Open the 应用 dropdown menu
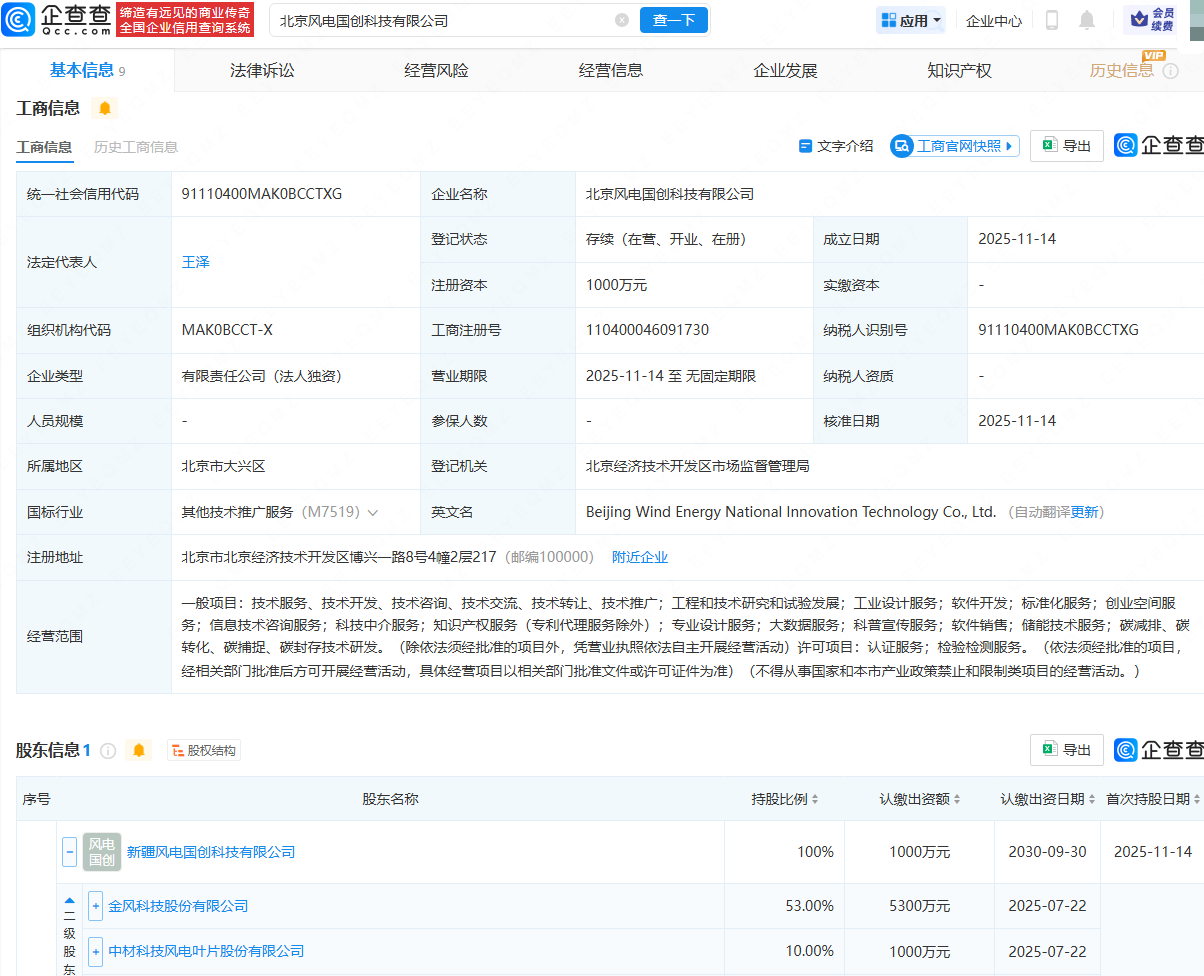Viewport: 1204px width, 976px height. coord(910,20)
